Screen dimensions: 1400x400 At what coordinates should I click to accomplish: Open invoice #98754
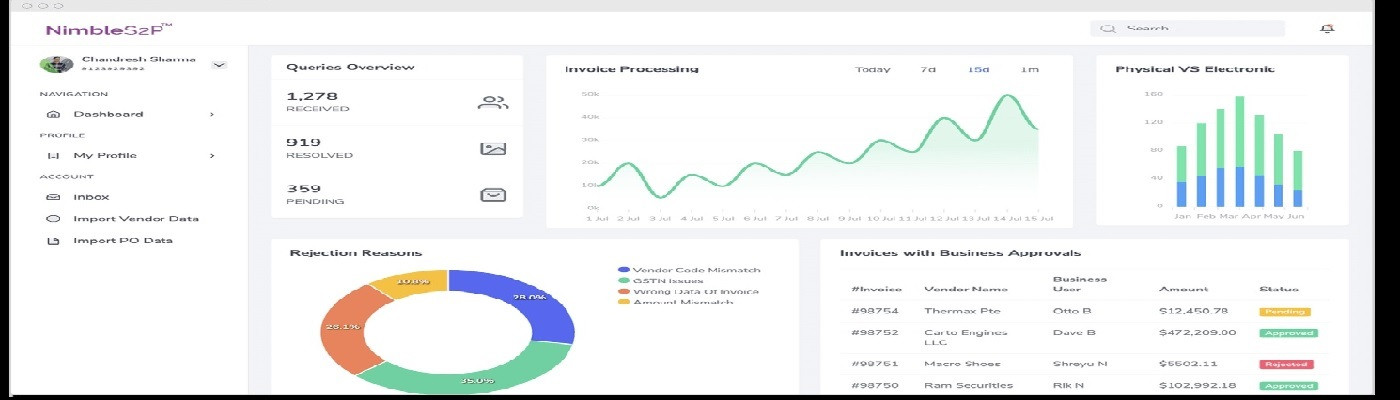(x=874, y=311)
